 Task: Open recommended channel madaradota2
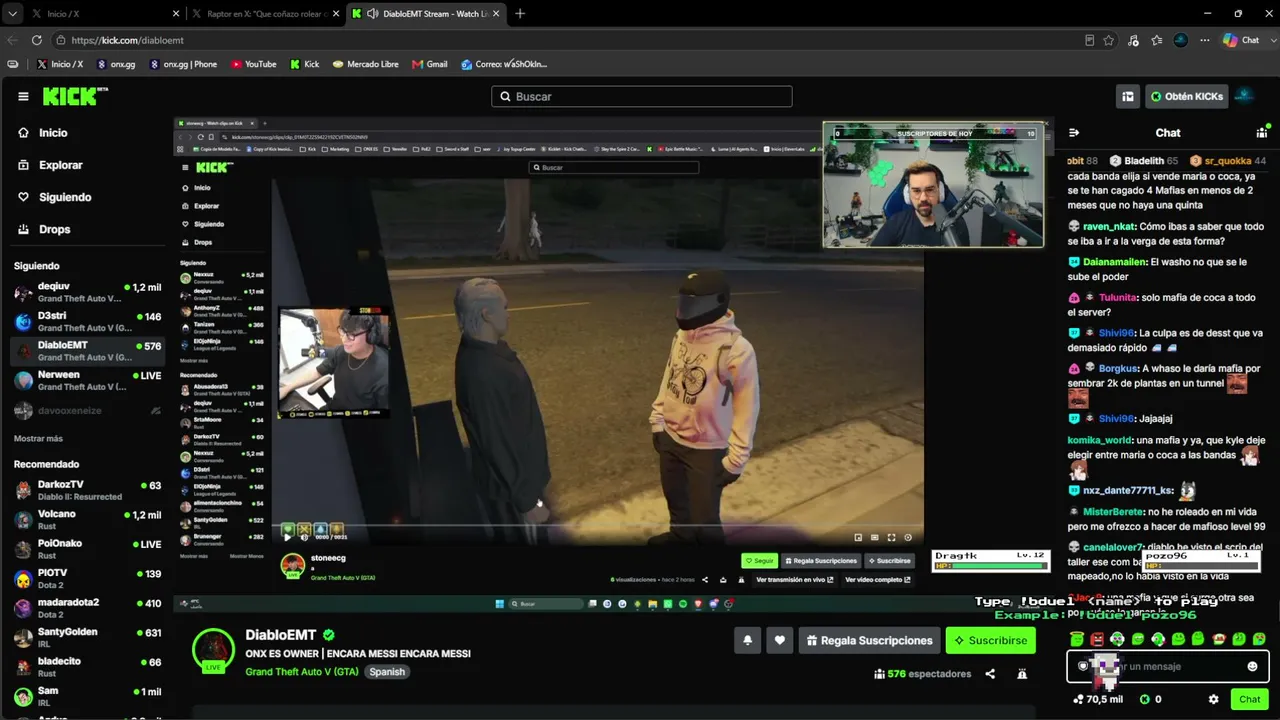88,608
